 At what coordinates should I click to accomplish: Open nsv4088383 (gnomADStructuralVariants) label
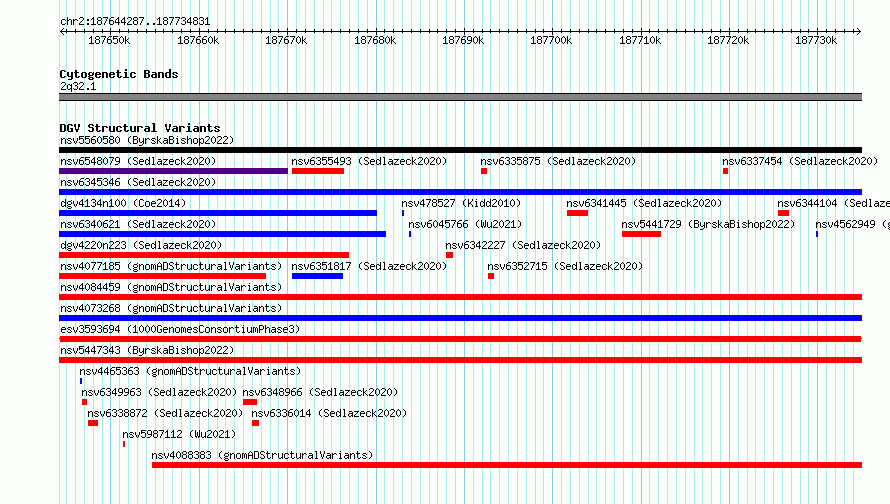(x=262, y=455)
